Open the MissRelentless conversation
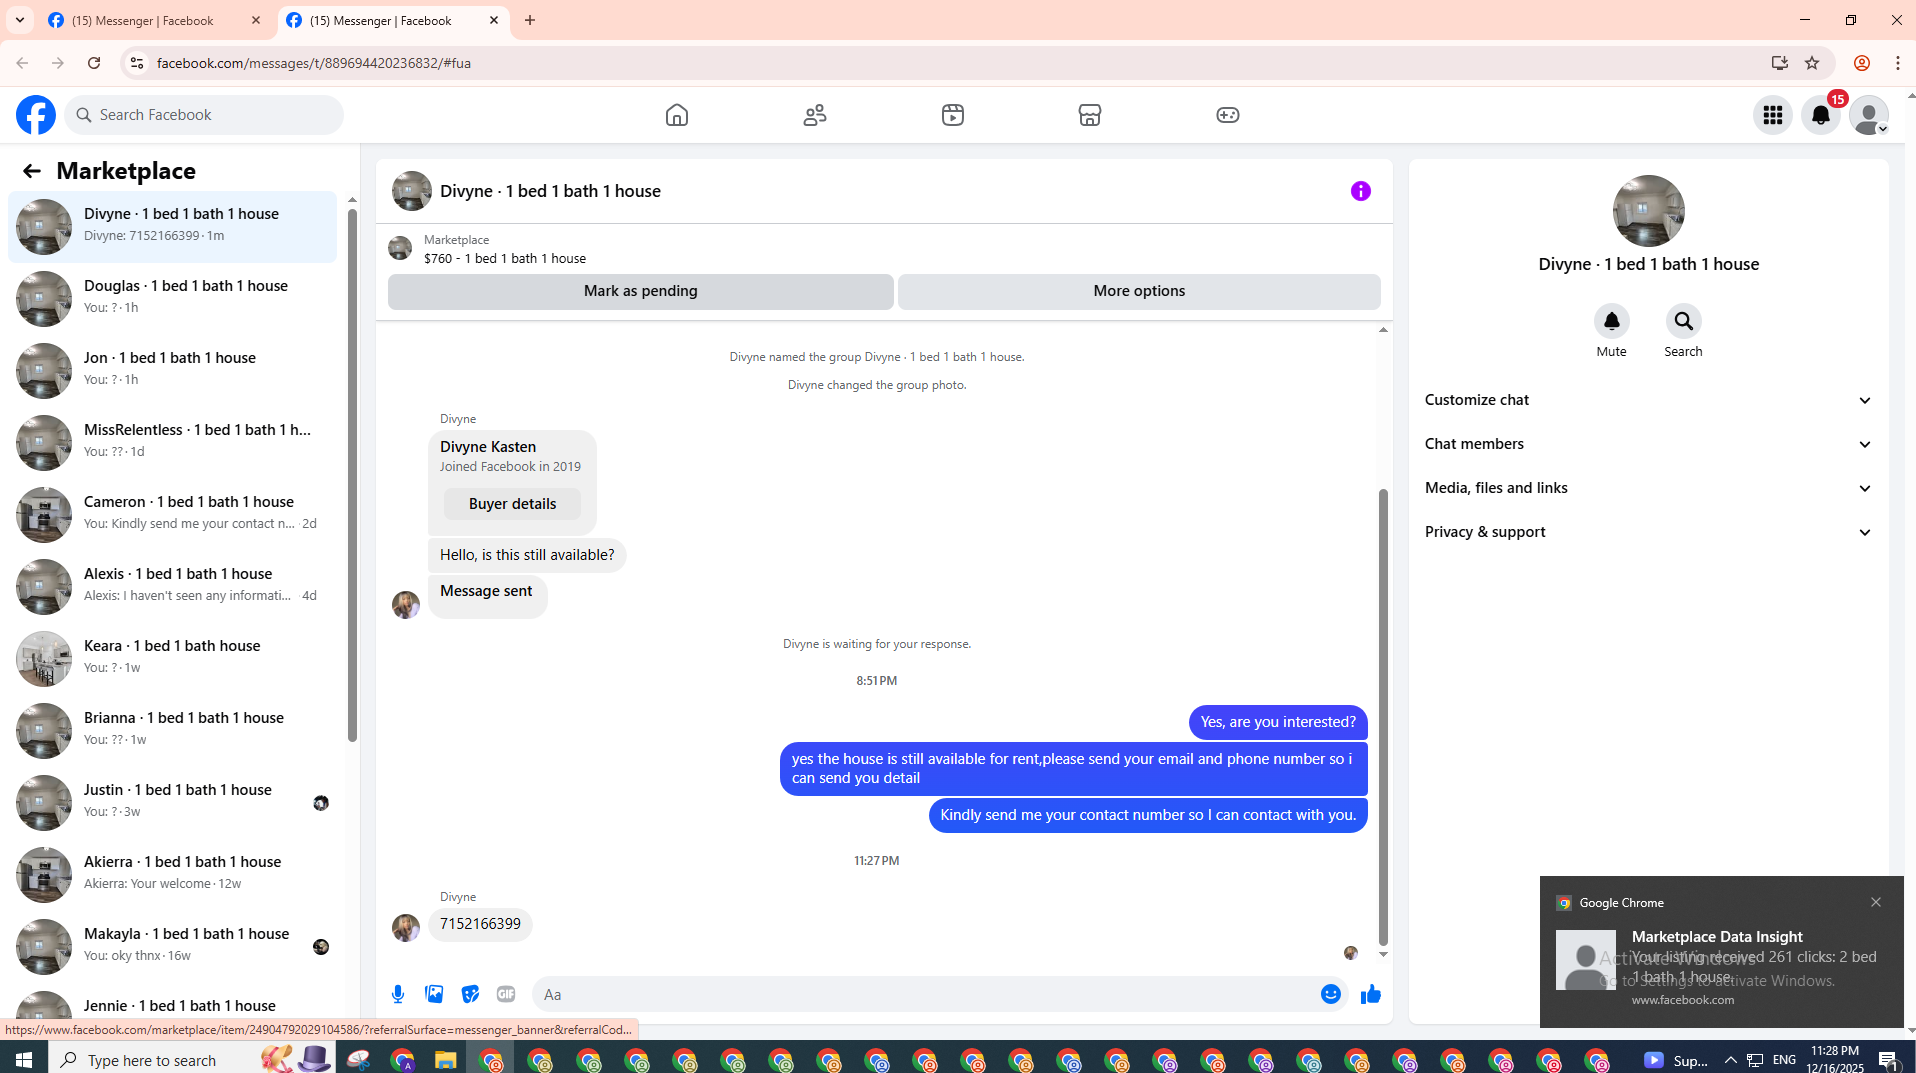 (x=172, y=442)
